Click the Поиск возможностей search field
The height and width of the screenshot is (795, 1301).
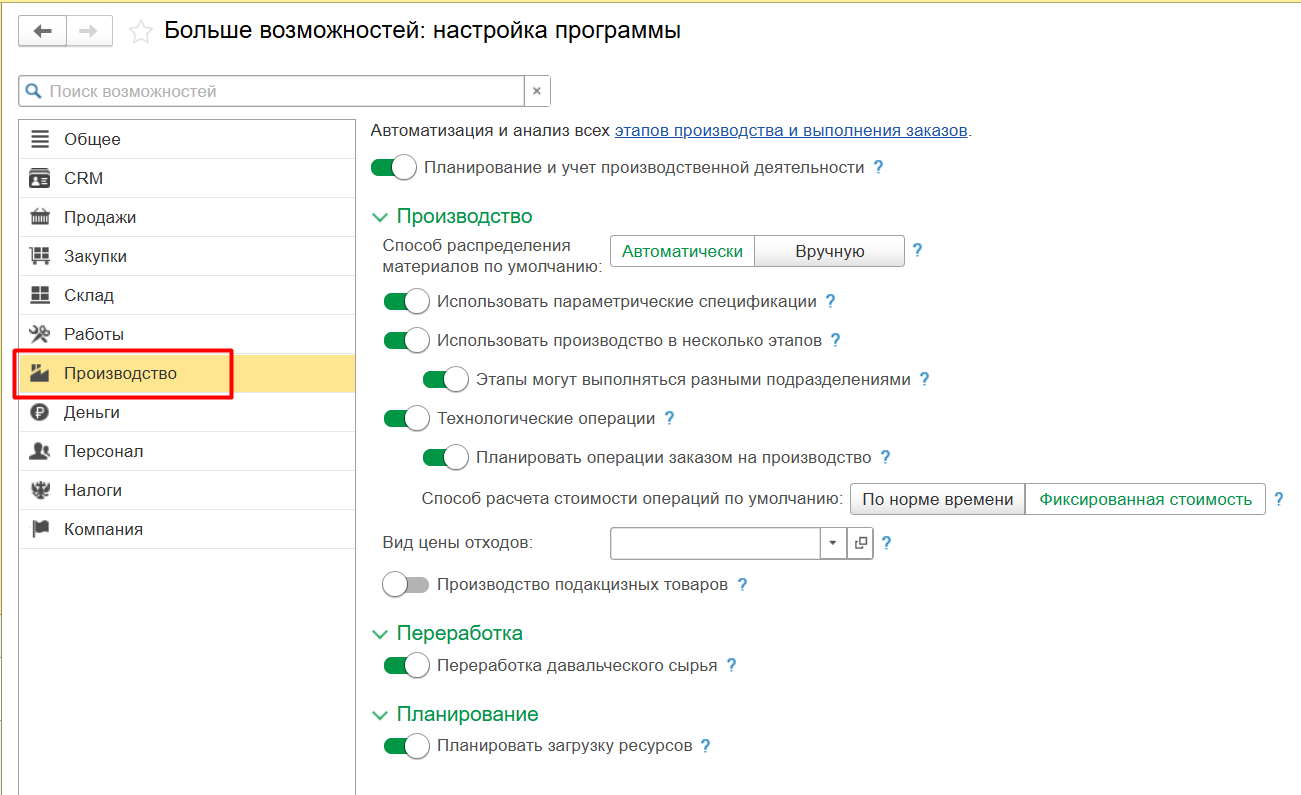pos(272,91)
